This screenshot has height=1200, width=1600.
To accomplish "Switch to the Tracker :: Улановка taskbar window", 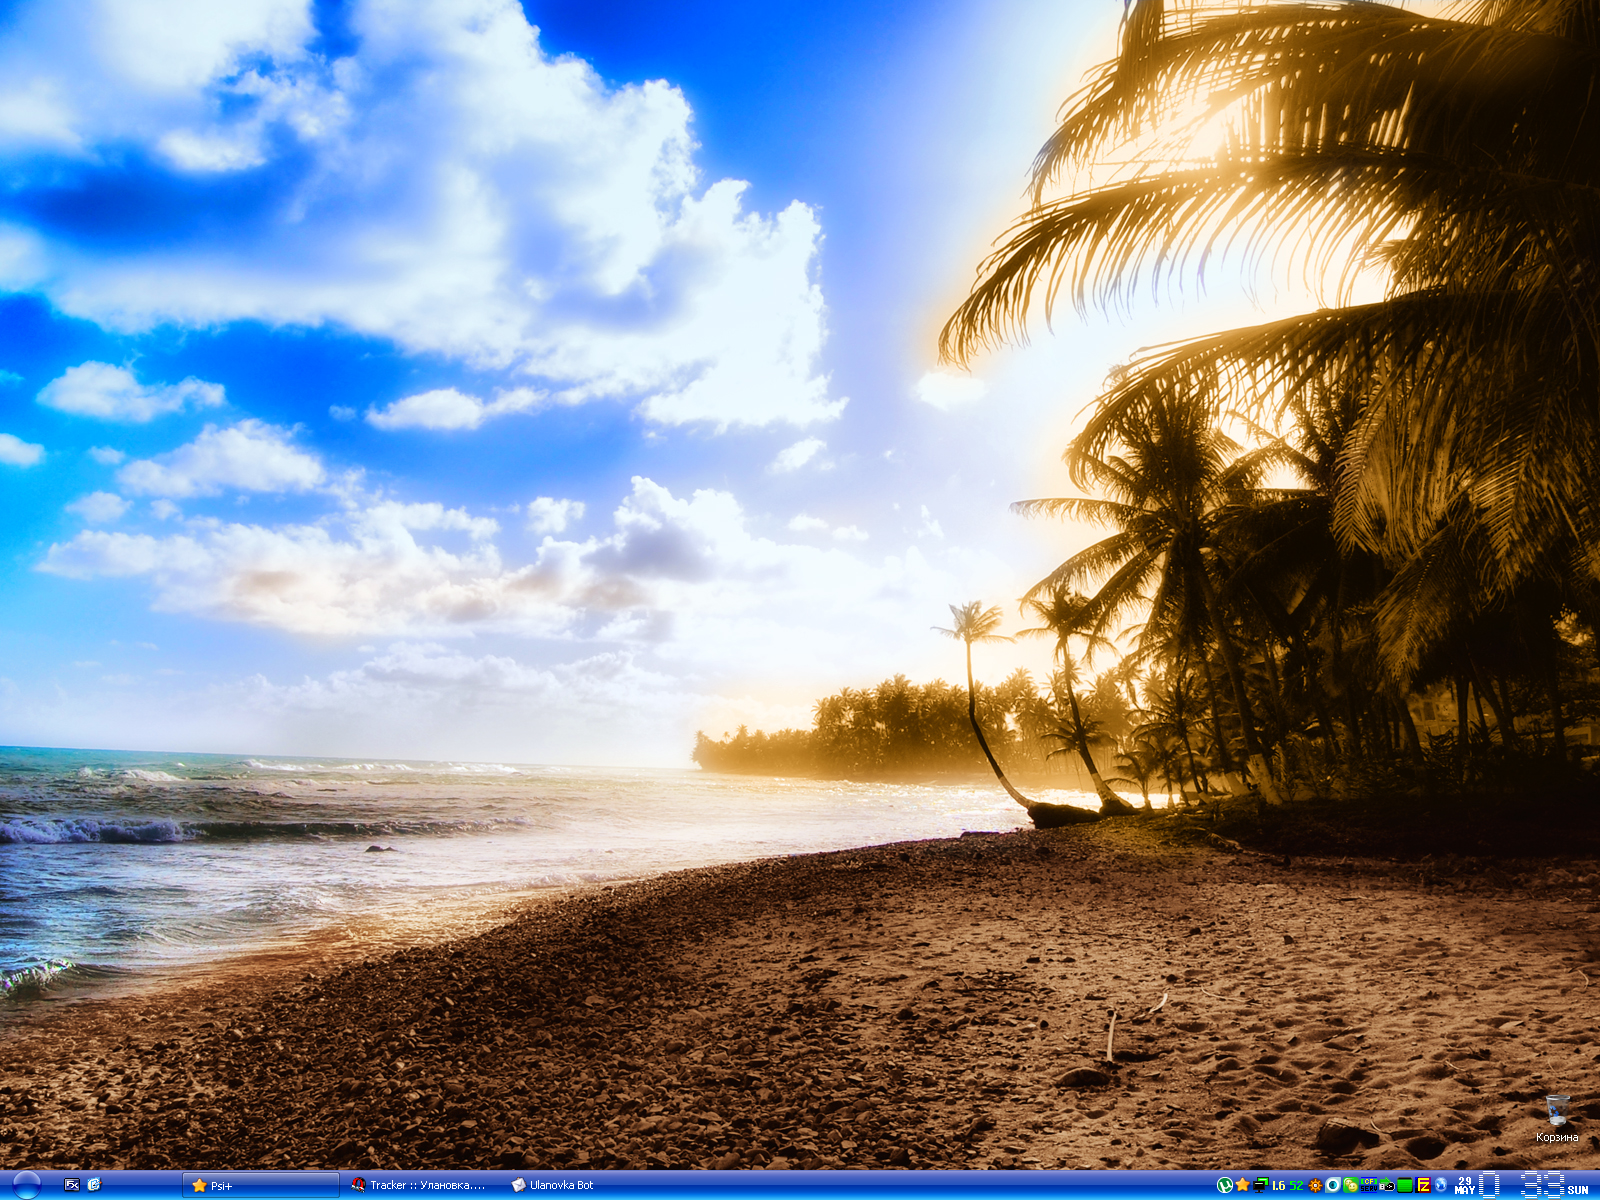I will tap(422, 1185).
